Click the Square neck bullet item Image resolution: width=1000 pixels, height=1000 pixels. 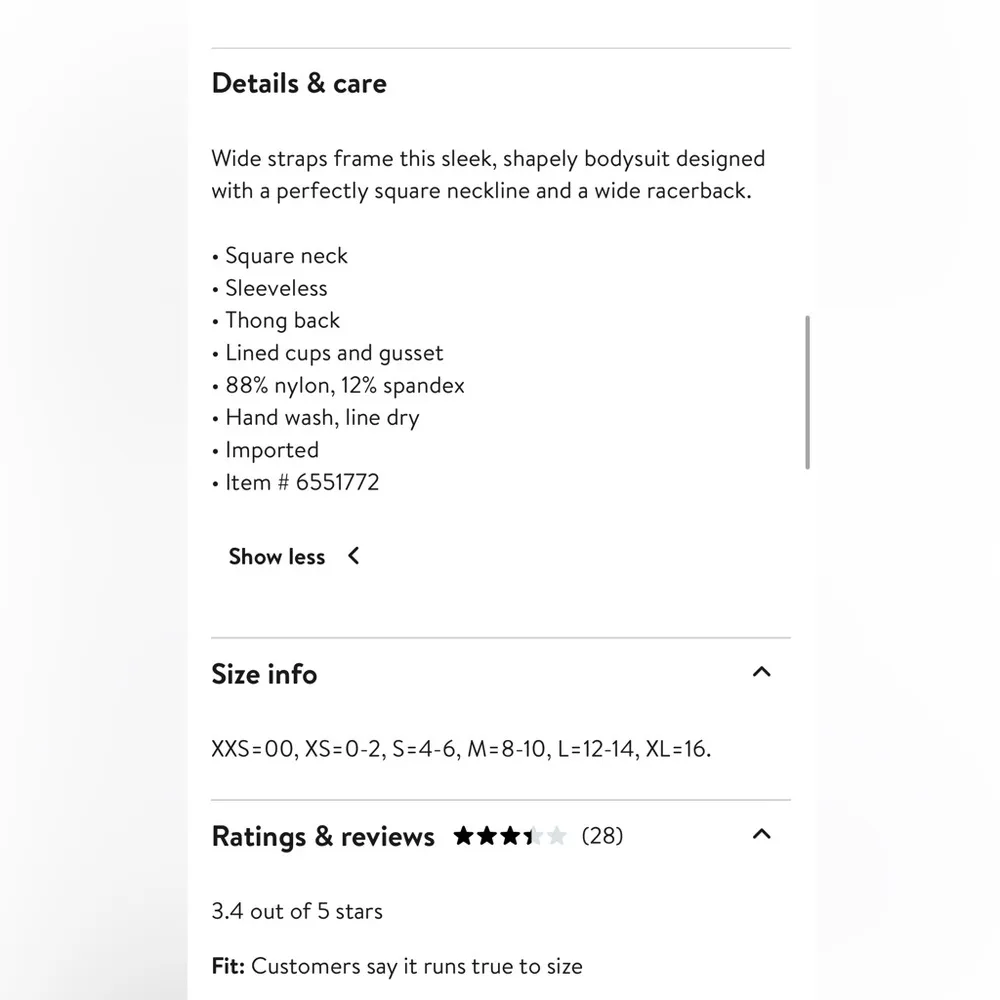pyautogui.click(x=286, y=256)
